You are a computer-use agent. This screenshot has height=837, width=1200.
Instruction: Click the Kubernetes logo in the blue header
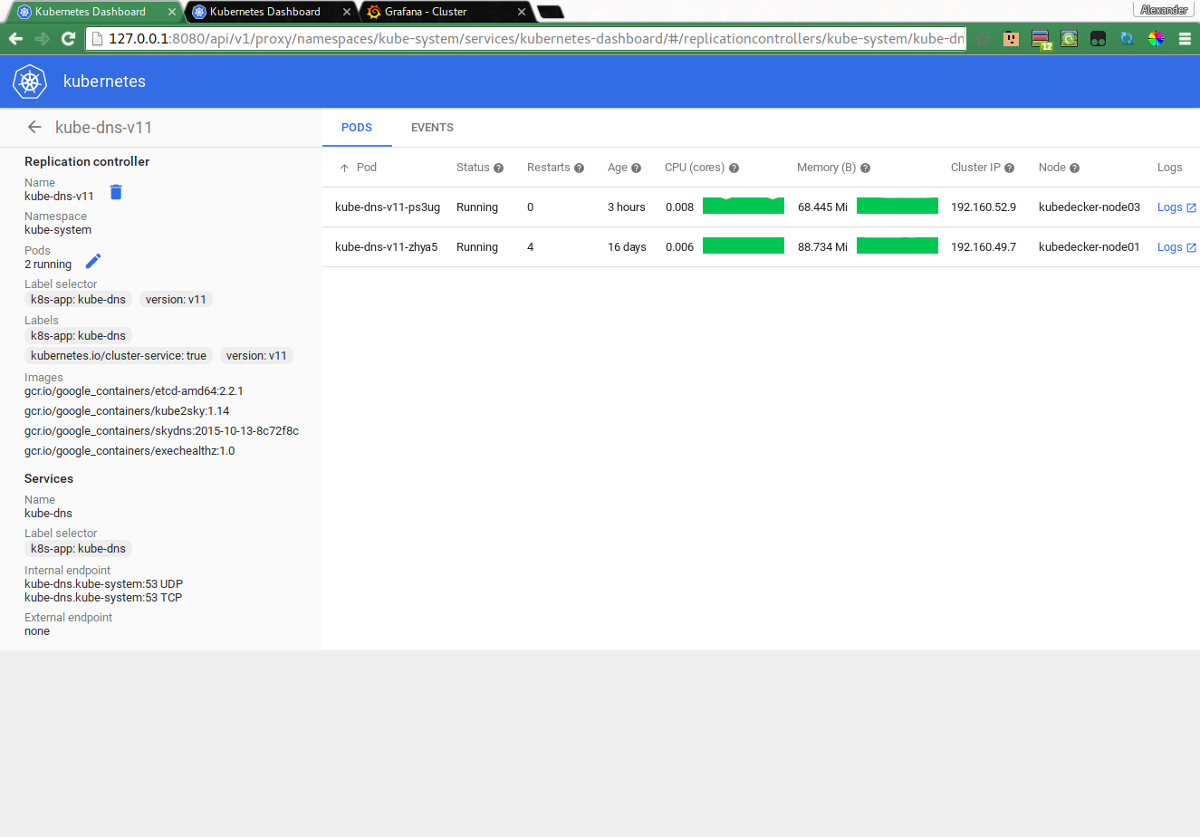[x=29, y=81]
